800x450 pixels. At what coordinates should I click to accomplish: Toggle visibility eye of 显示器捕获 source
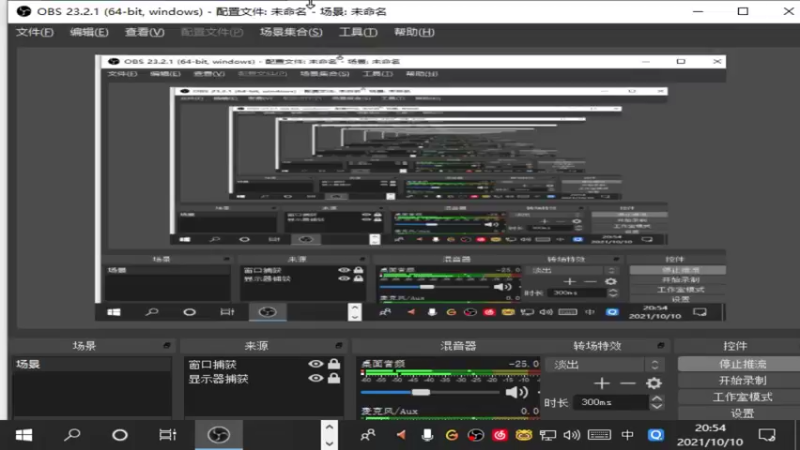pyautogui.click(x=316, y=378)
